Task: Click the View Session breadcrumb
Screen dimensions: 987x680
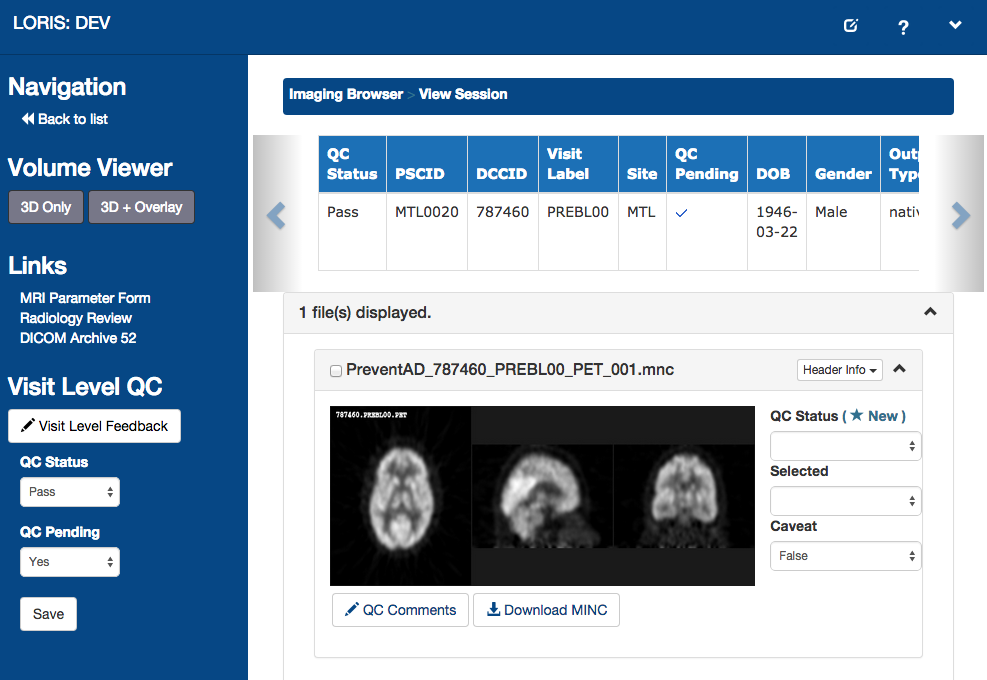Action: coord(463,95)
